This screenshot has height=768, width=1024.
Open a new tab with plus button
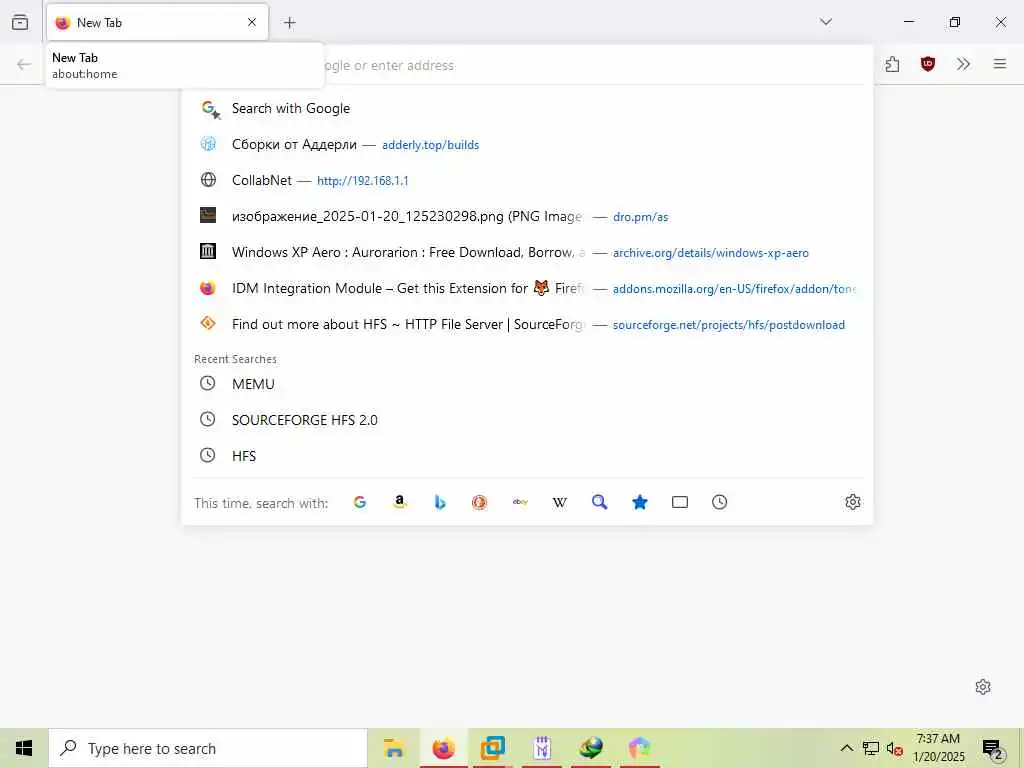[x=290, y=23]
